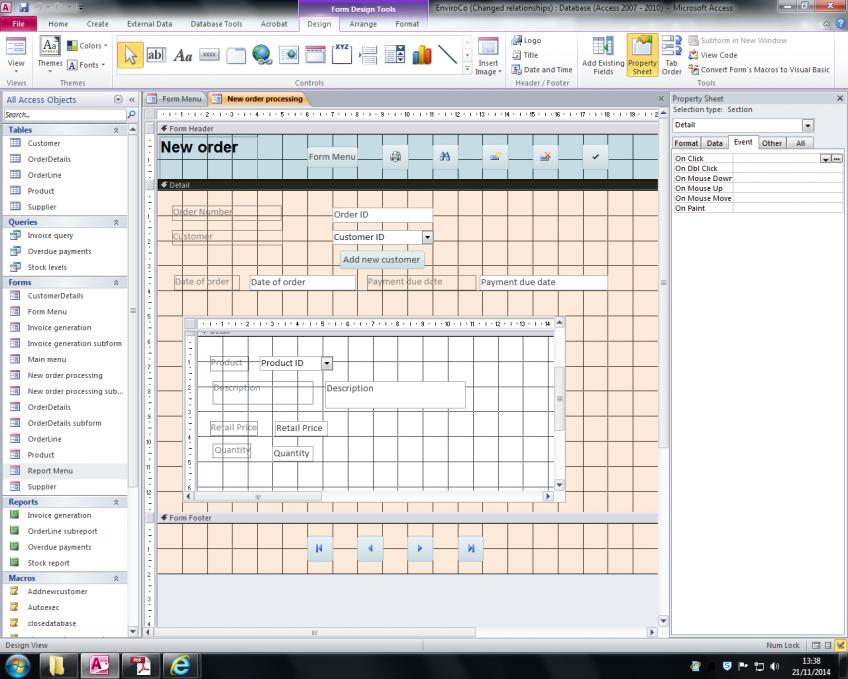The height and width of the screenshot is (679, 848).
Task: Open the Product ID combo box arrow
Action: pos(327,363)
